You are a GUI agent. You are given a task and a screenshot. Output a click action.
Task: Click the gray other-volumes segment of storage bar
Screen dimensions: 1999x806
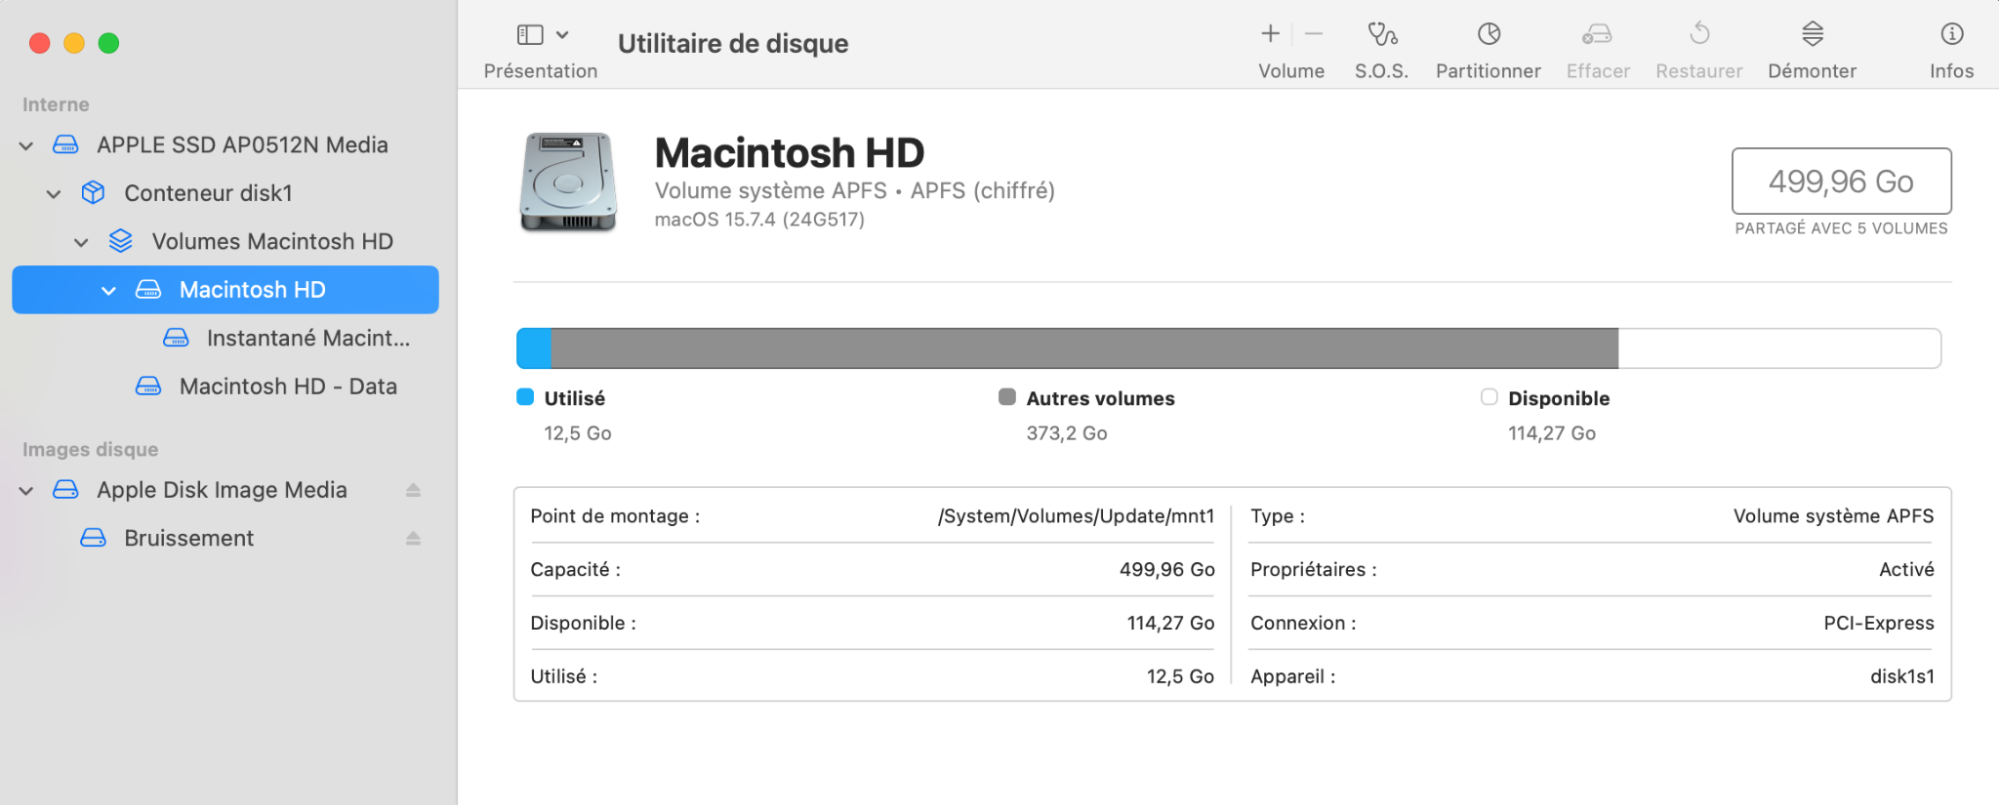pyautogui.click(x=1085, y=348)
